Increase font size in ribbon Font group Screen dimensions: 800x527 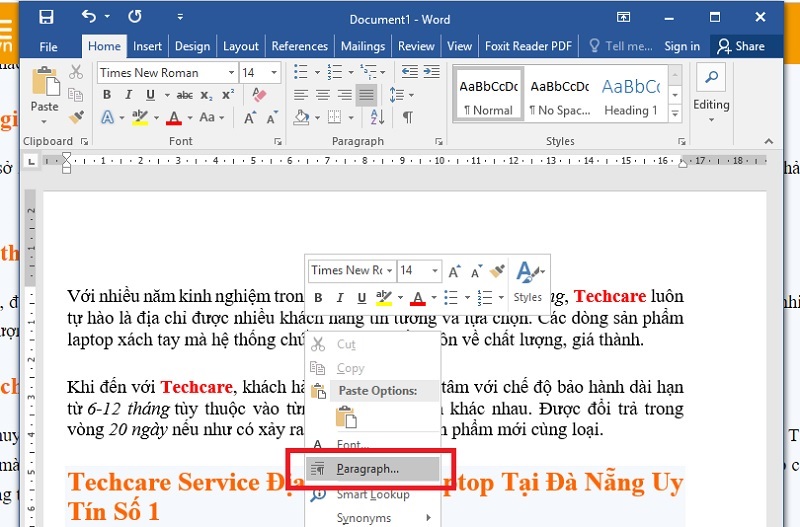coord(250,118)
